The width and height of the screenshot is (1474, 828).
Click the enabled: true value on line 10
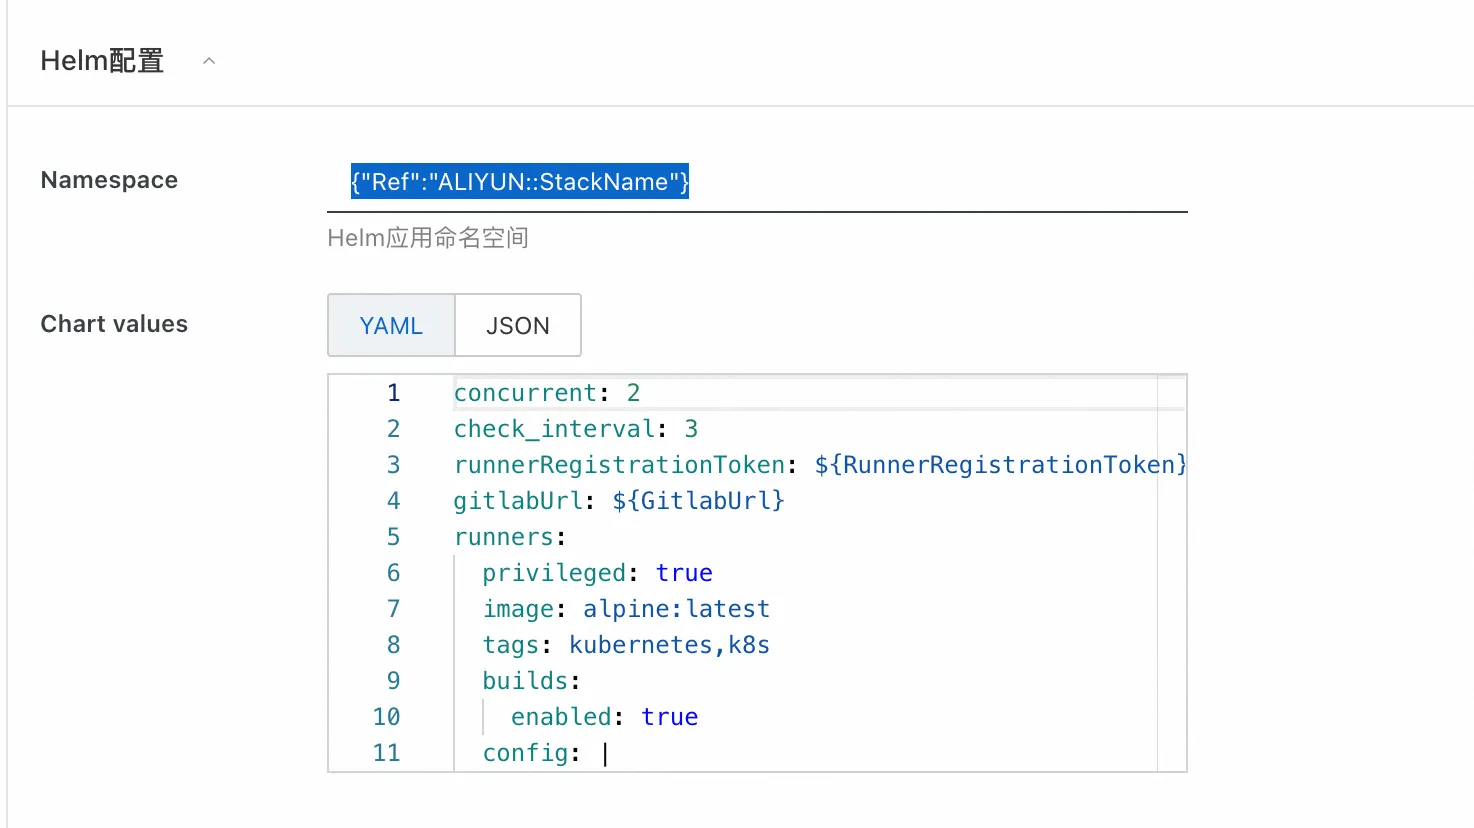[x=670, y=716]
